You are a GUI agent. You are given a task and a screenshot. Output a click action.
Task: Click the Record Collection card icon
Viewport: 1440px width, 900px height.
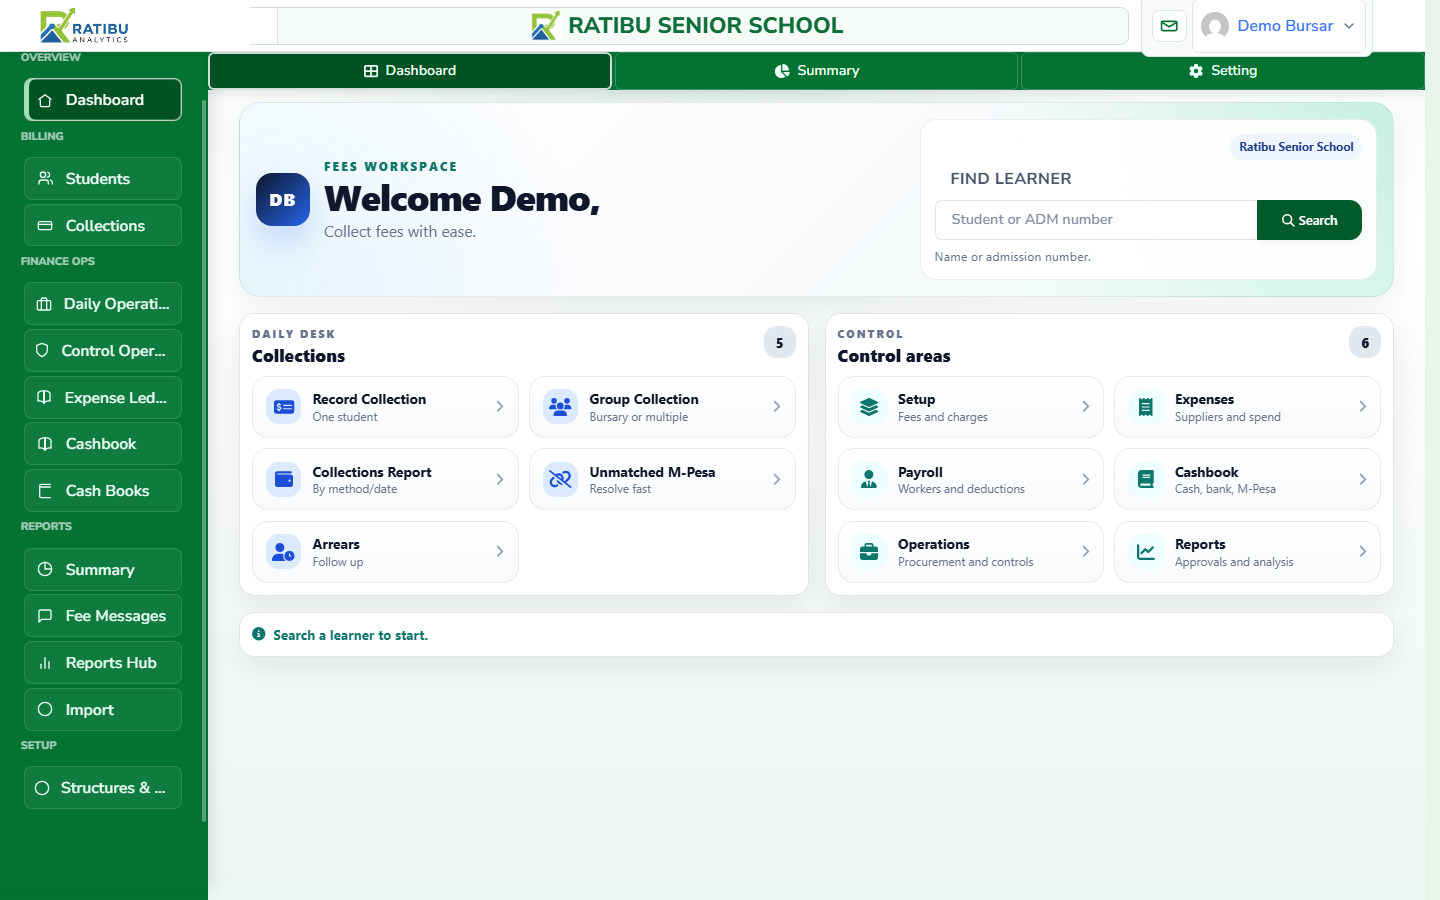284,407
